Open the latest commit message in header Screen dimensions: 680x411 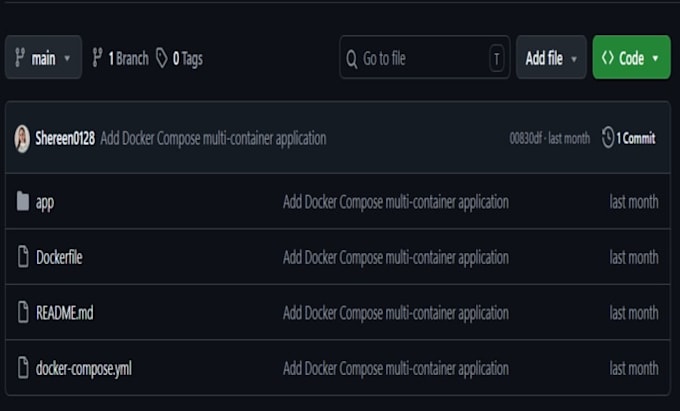[x=213, y=138]
